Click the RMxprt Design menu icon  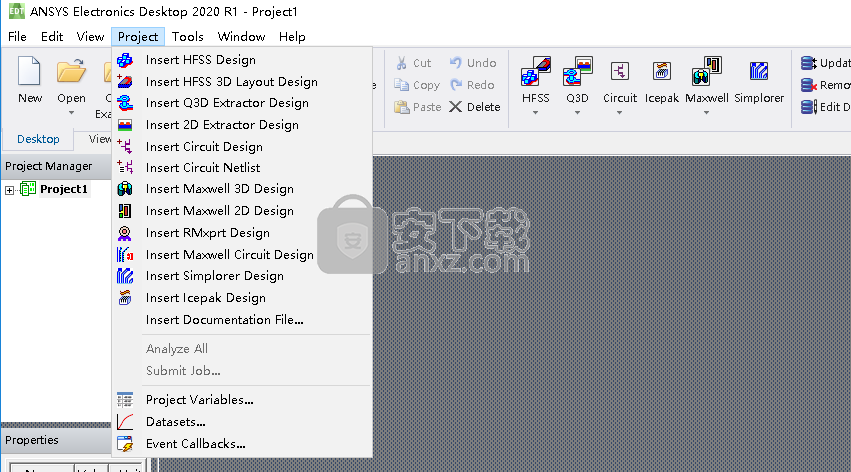125,233
